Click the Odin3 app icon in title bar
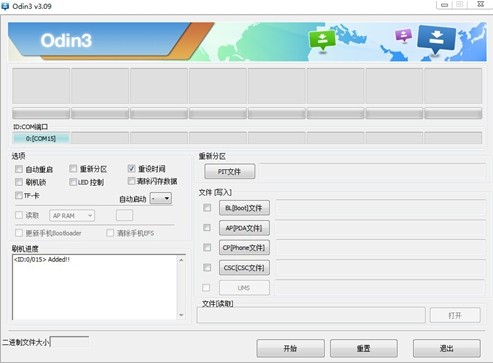 5,6
